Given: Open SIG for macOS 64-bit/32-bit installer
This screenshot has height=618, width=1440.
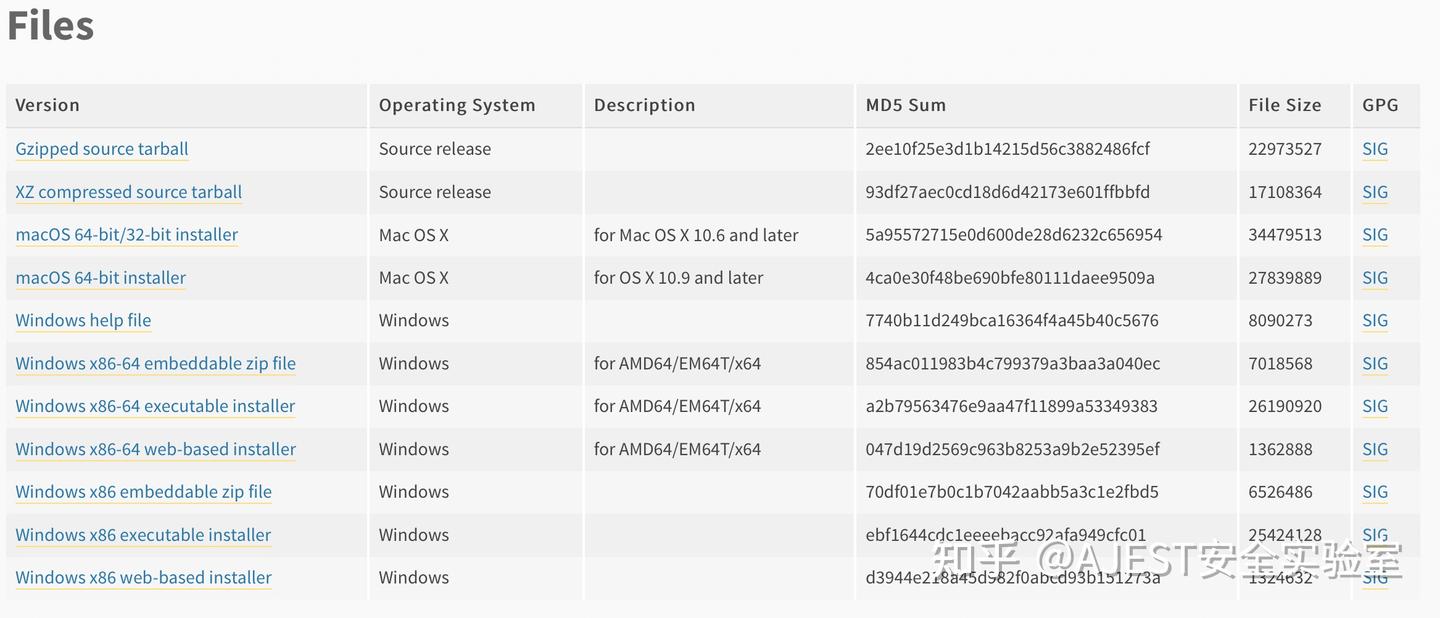Looking at the screenshot, I should [1375, 235].
